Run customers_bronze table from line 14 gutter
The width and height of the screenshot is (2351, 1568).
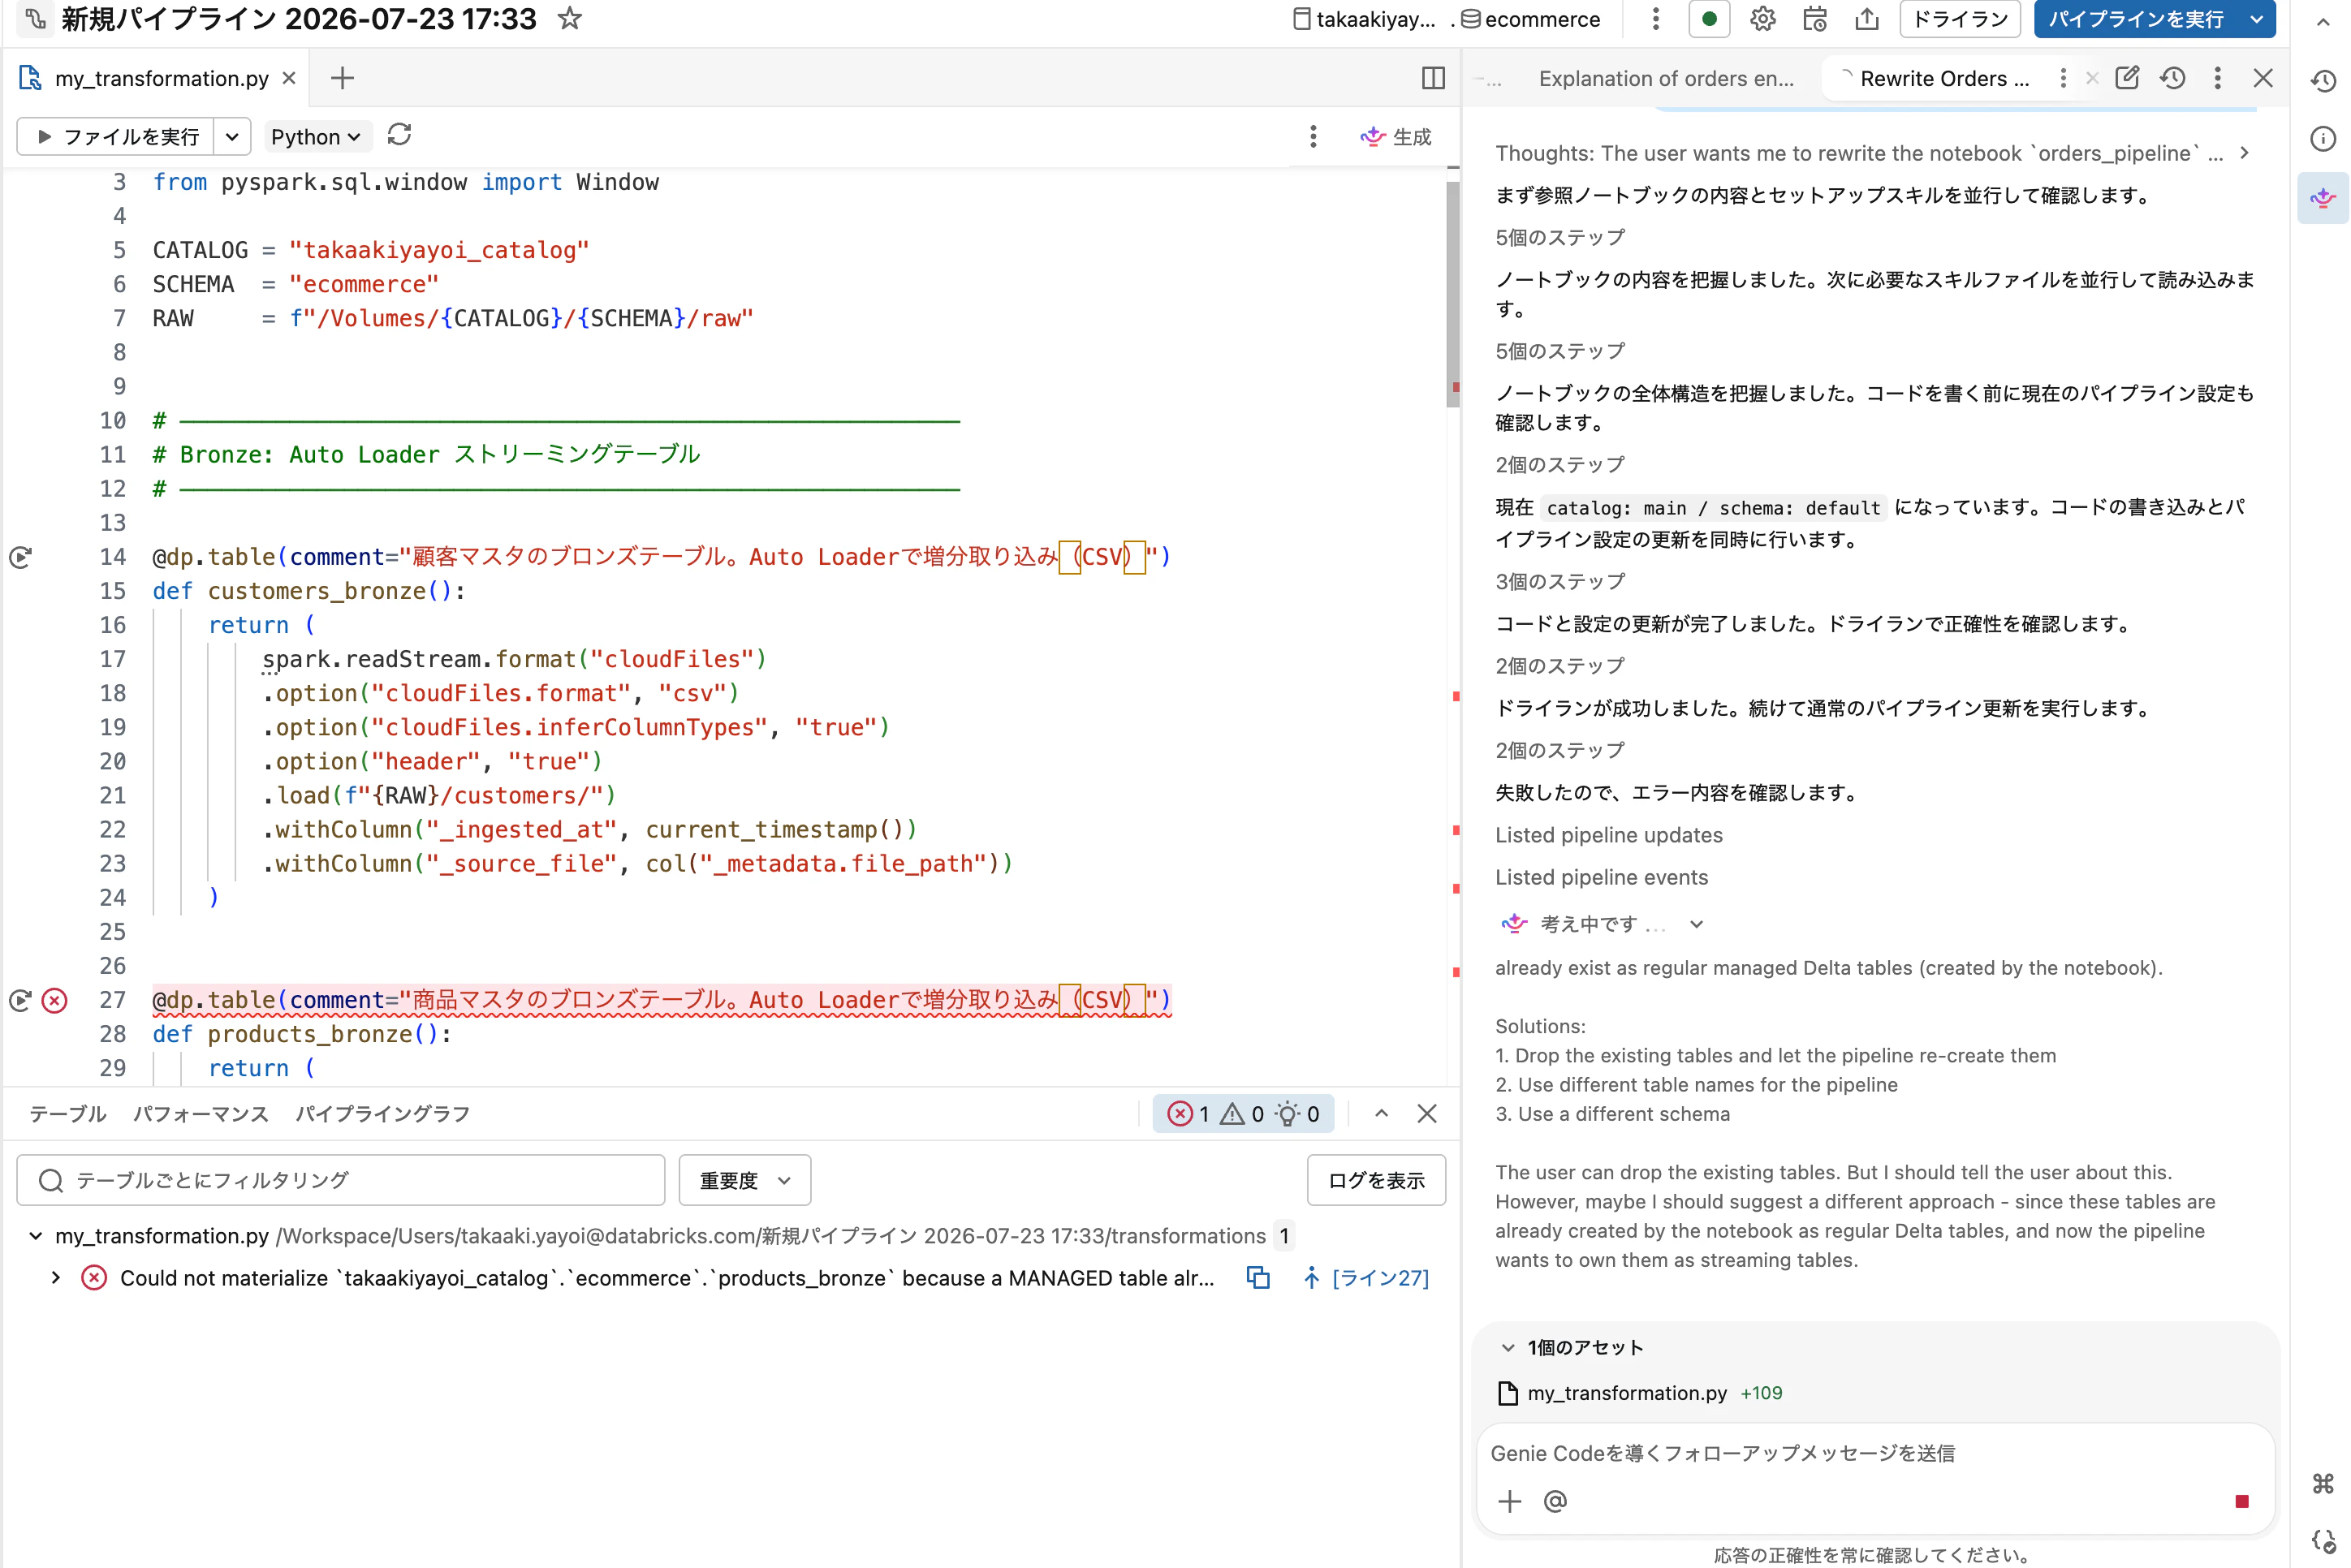coord(20,557)
